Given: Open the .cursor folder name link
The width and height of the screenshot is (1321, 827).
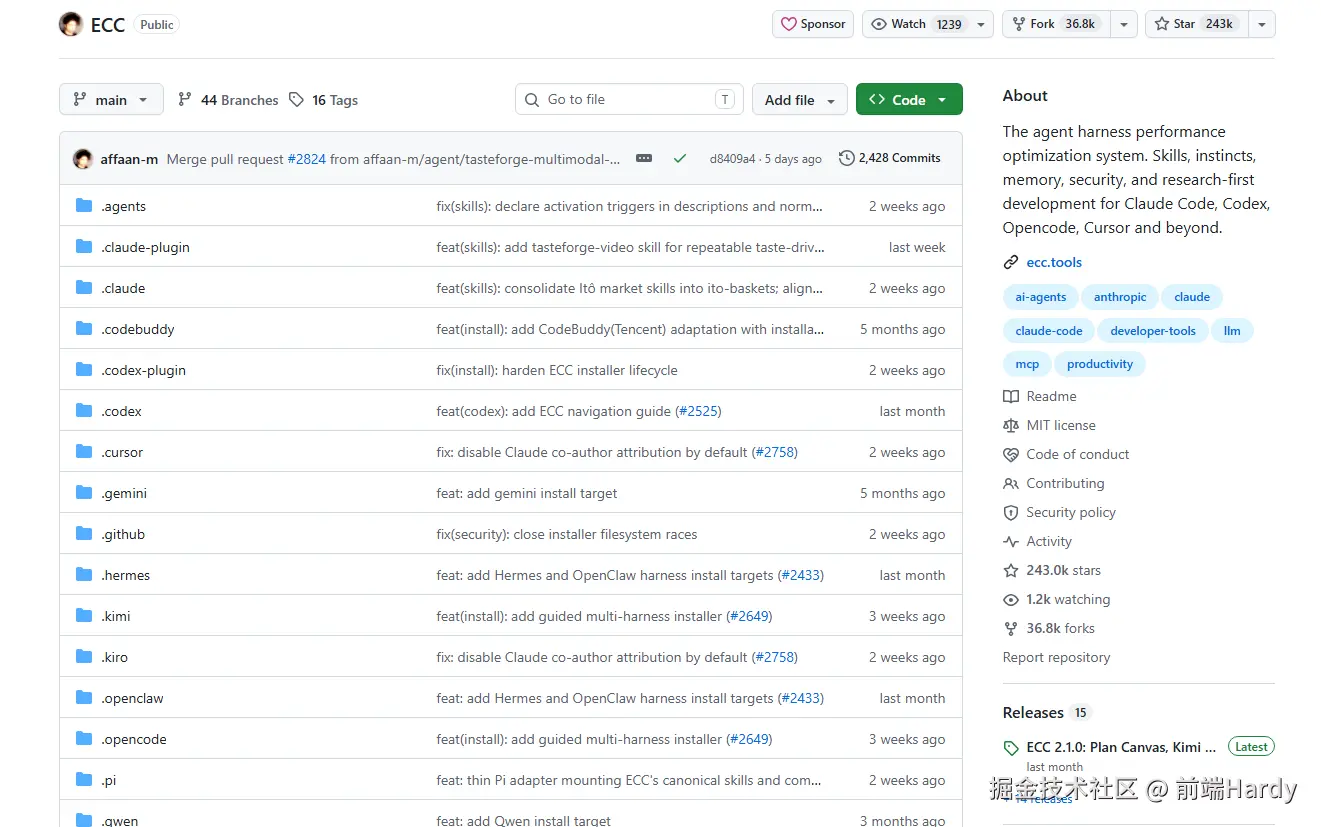Looking at the screenshot, I should [122, 452].
